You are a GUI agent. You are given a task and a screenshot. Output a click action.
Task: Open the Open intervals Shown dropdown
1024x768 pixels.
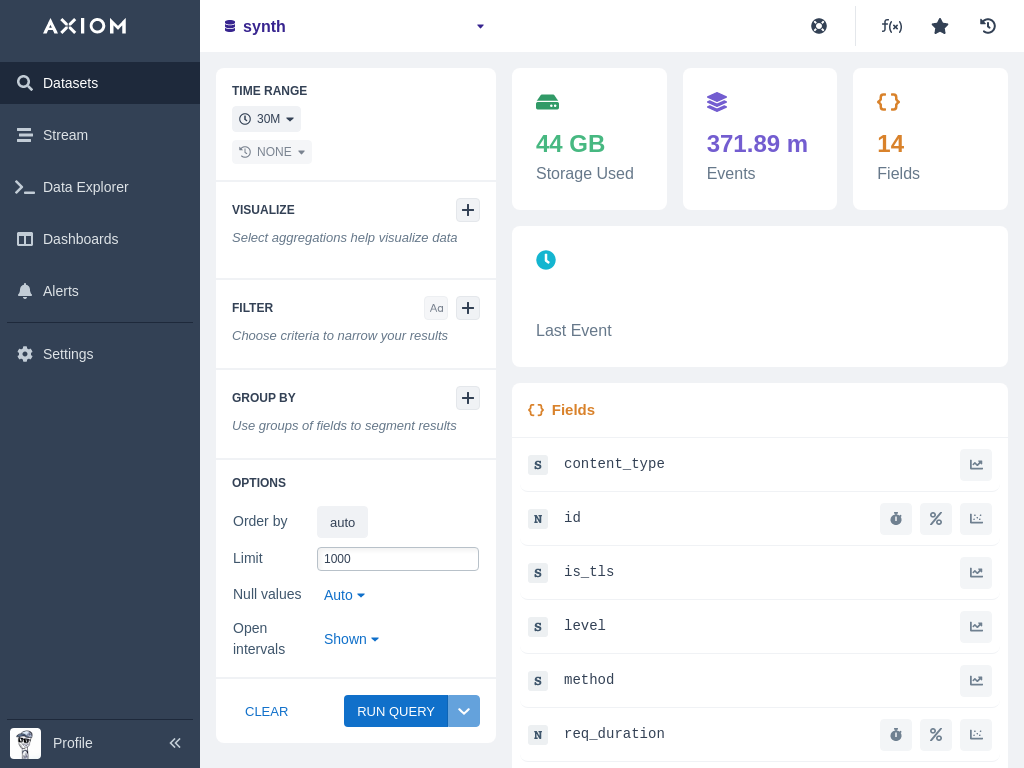[x=352, y=639]
